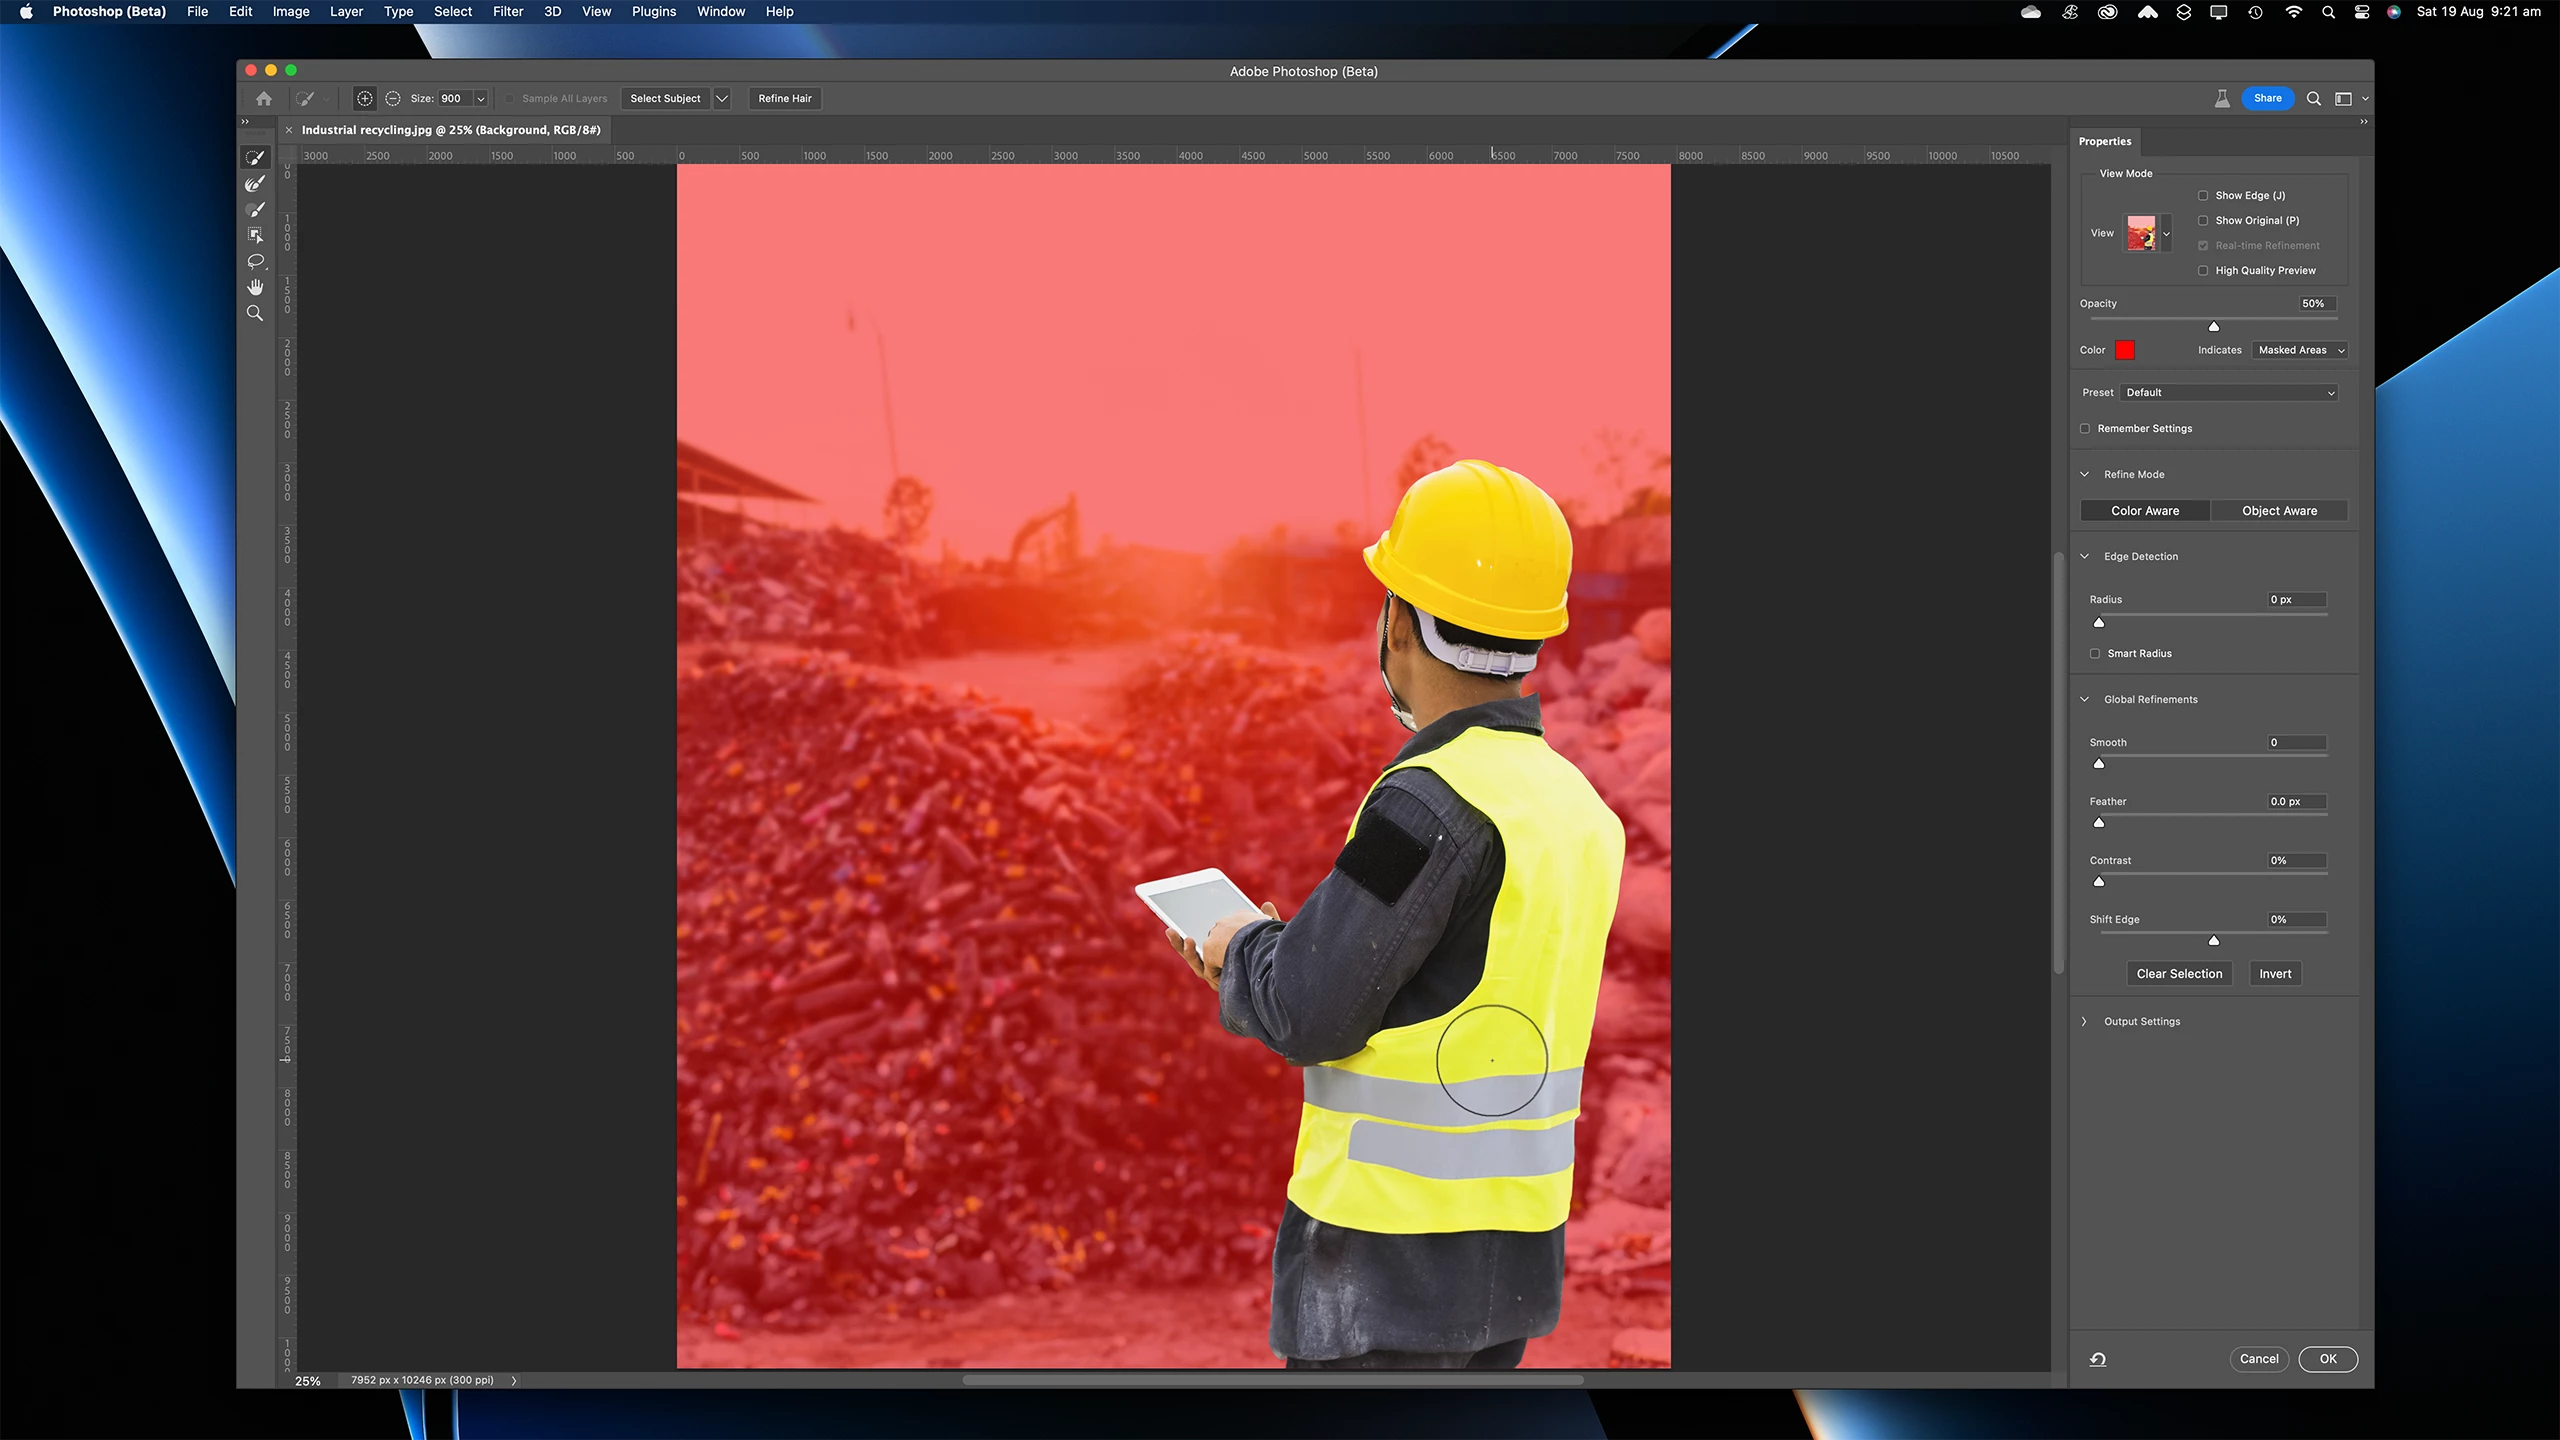
Task: Open the Indicates Masked Areas dropdown
Action: (2300, 350)
